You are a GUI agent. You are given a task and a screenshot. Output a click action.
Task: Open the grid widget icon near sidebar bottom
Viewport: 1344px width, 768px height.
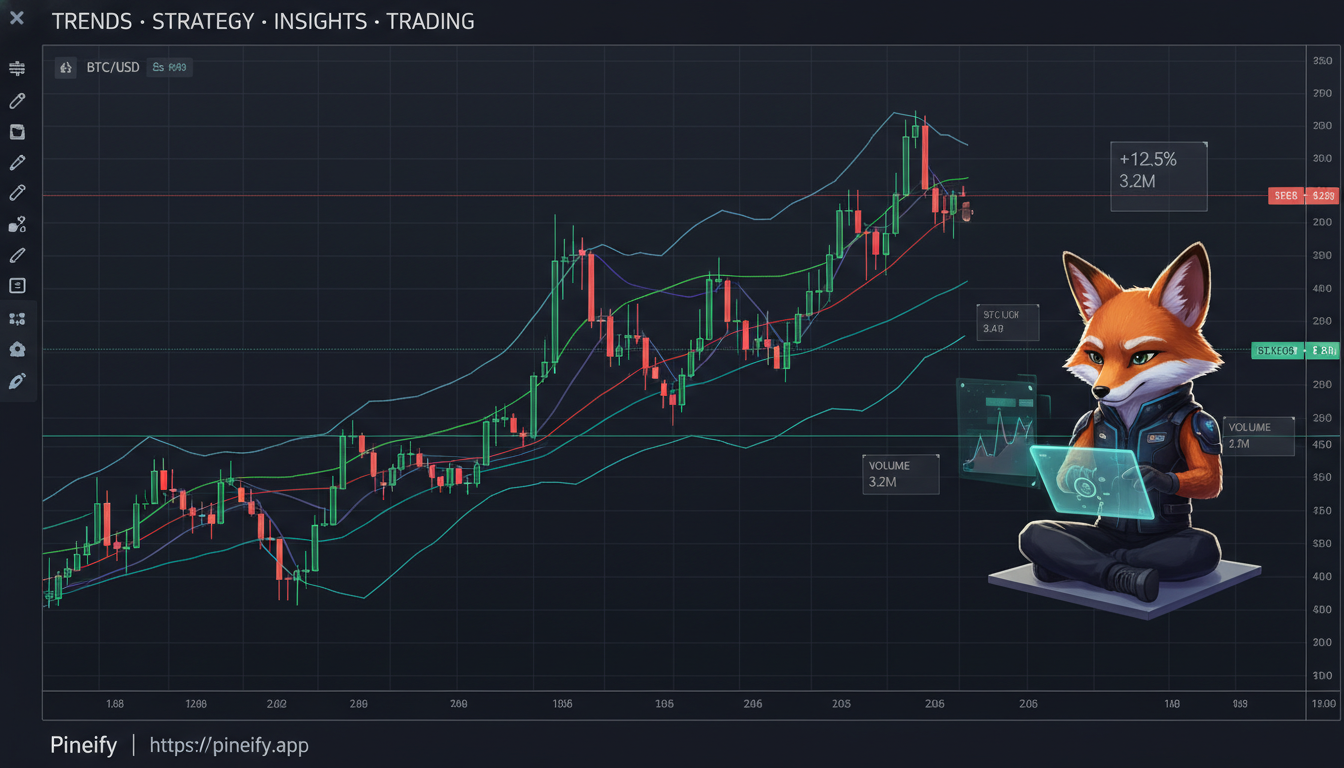pyautogui.click(x=16, y=318)
